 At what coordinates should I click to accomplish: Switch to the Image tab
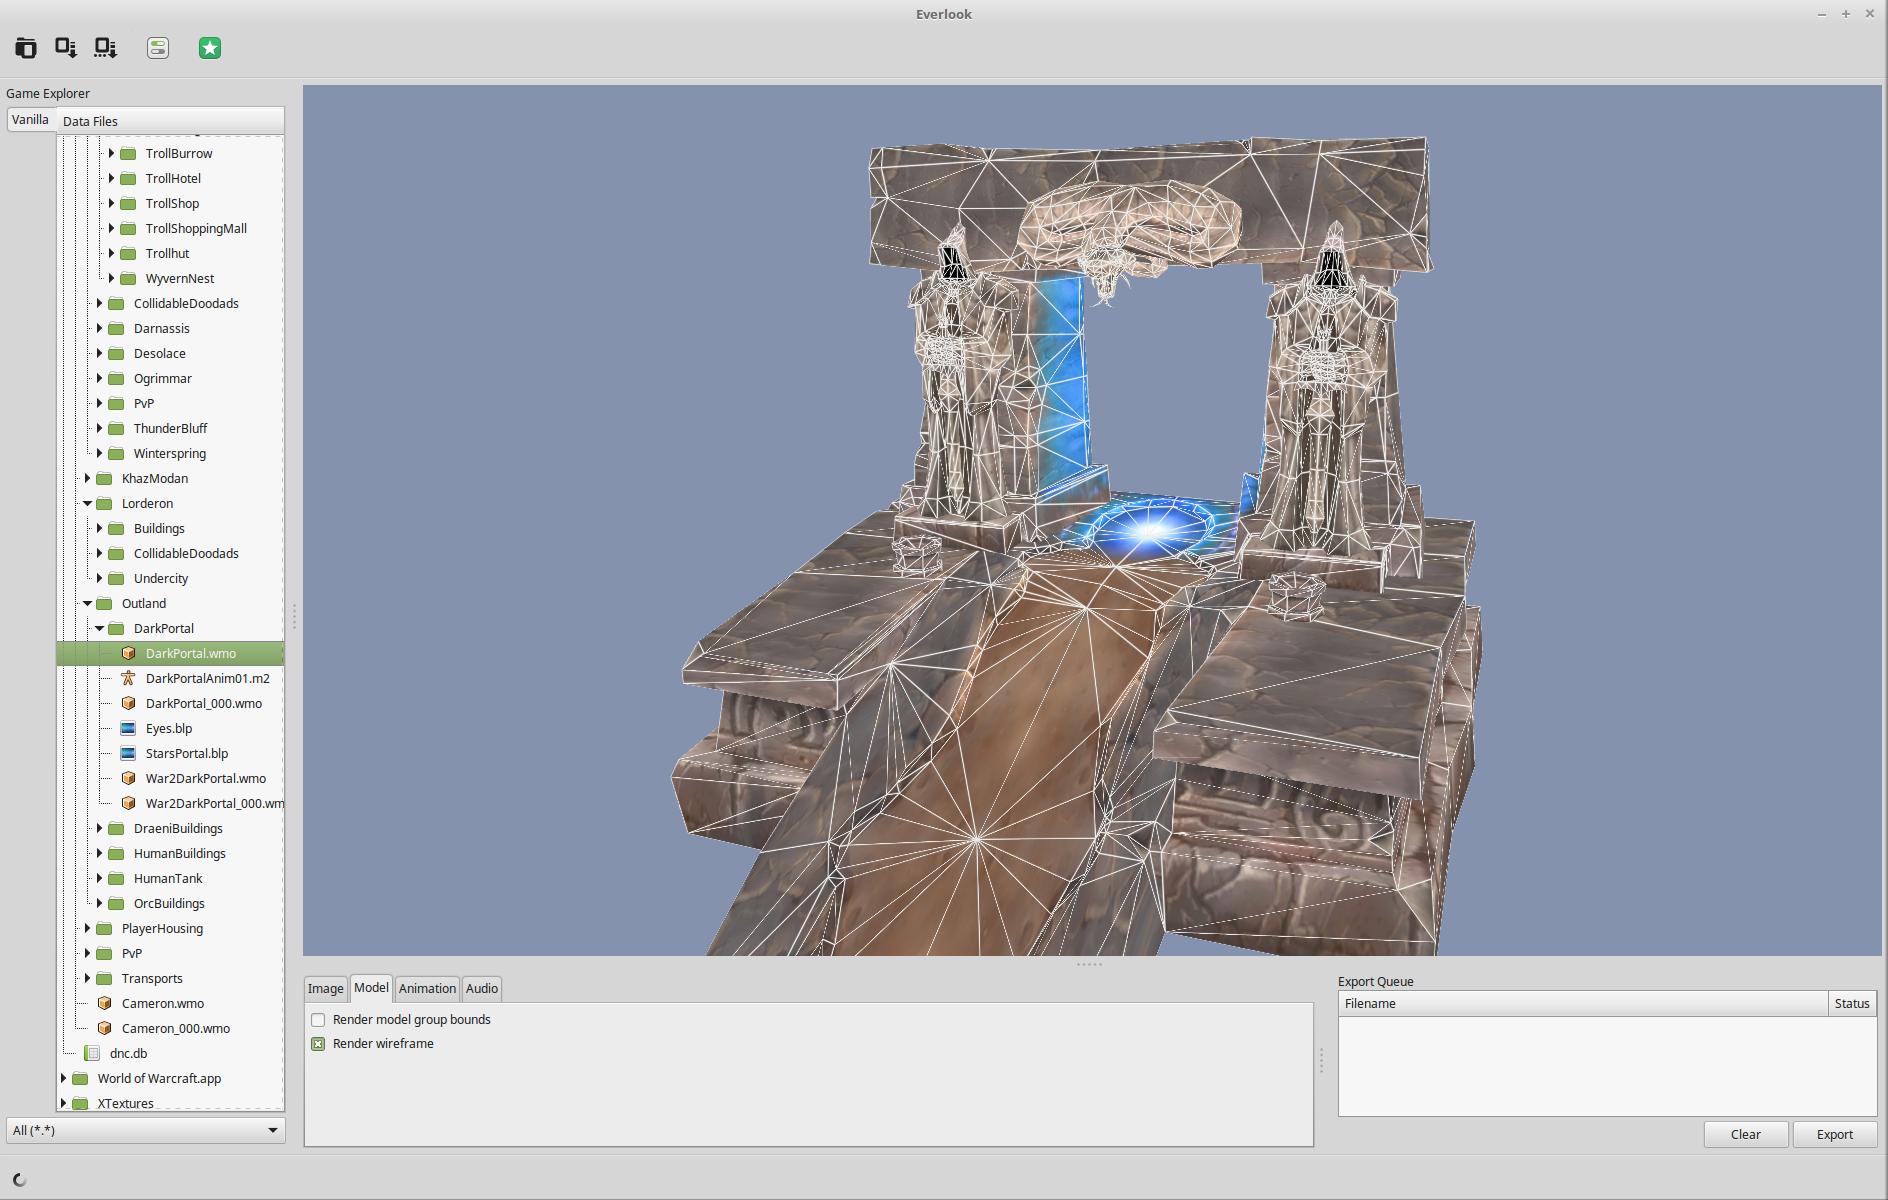tap(325, 988)
